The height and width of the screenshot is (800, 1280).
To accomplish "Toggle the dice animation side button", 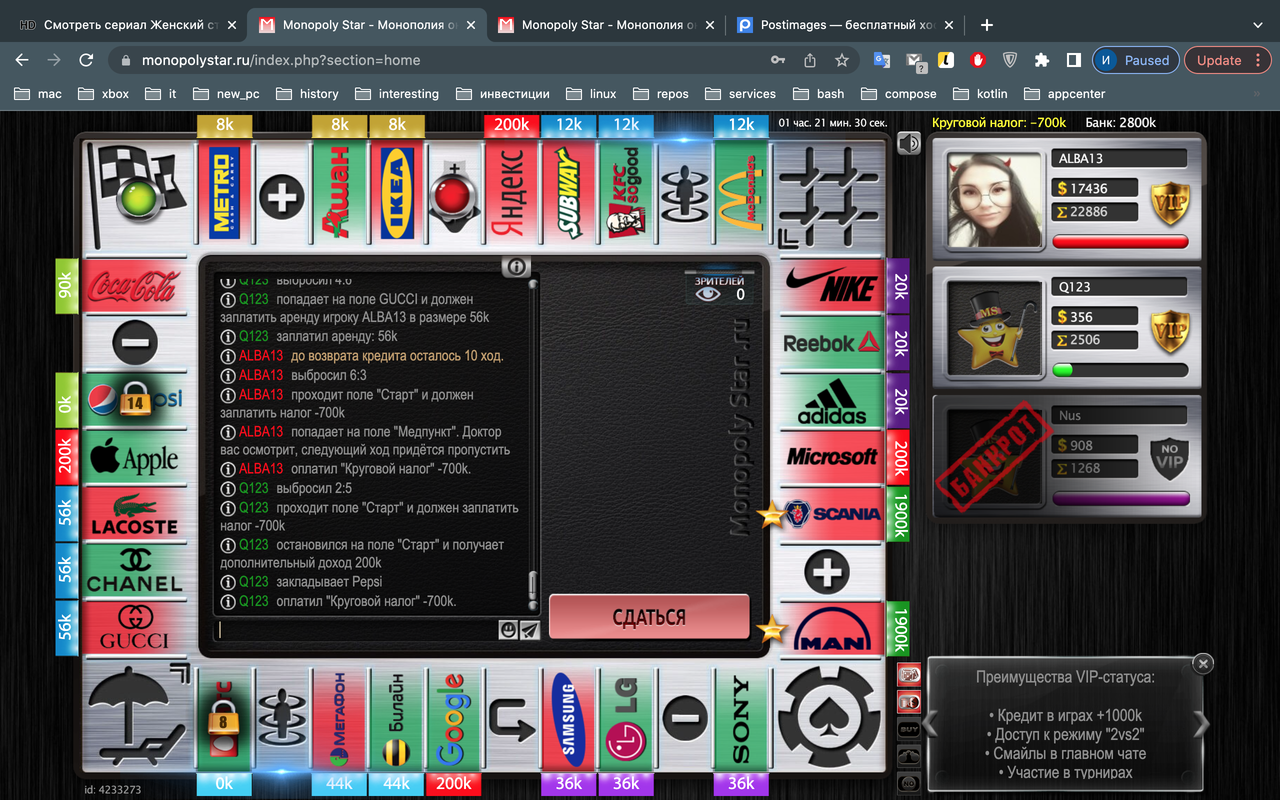I will click(x=910, y=674).
